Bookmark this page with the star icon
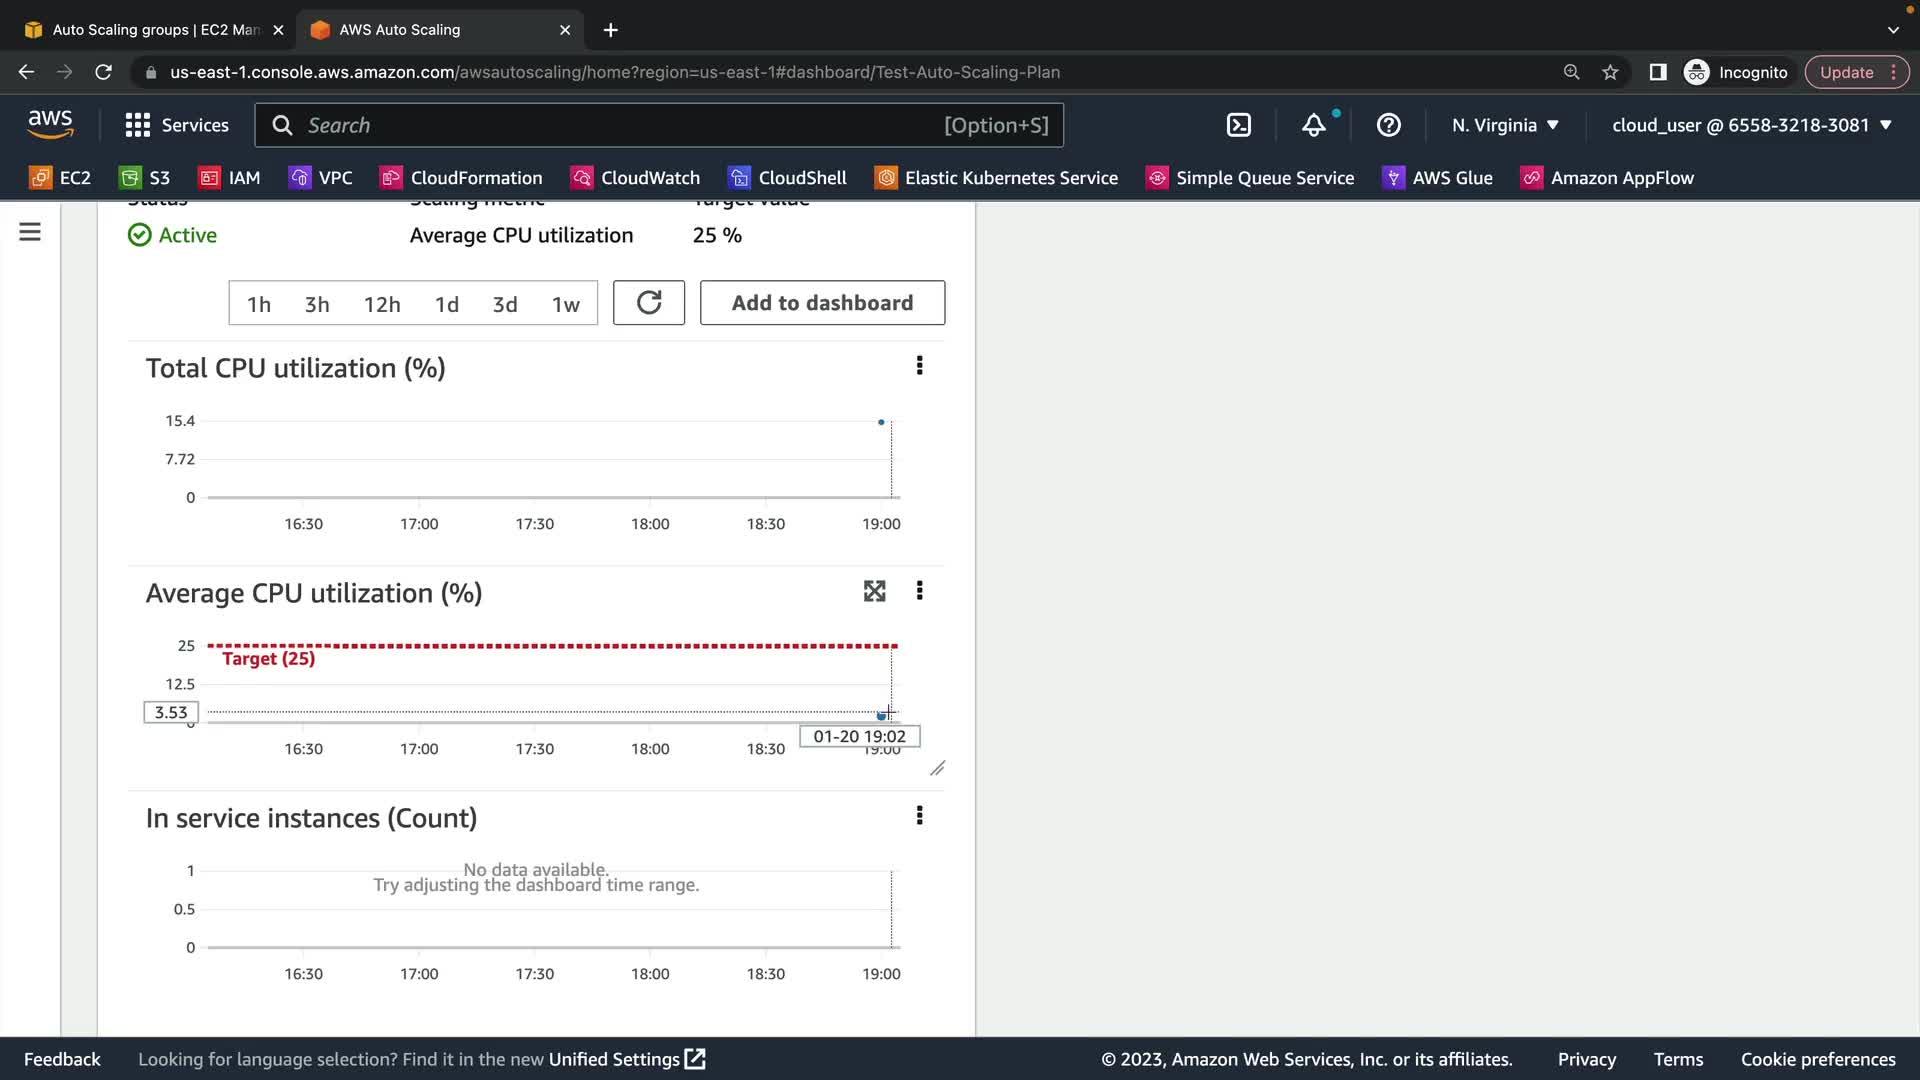This screenshot has width=1920, height=1080. (1610, 72)
